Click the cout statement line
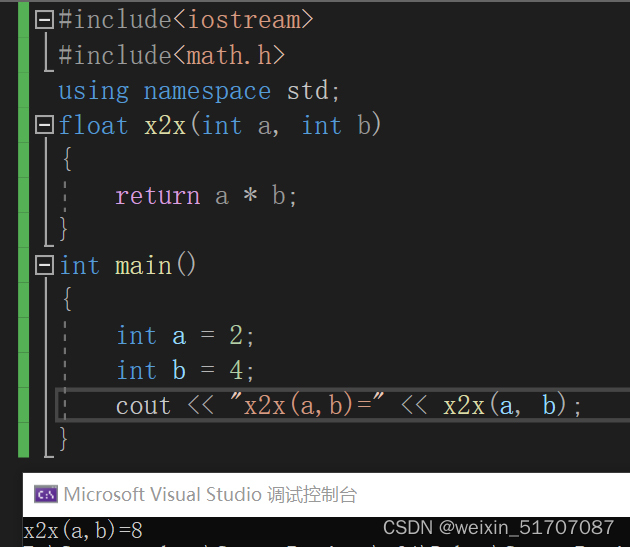 coord(348,405)
